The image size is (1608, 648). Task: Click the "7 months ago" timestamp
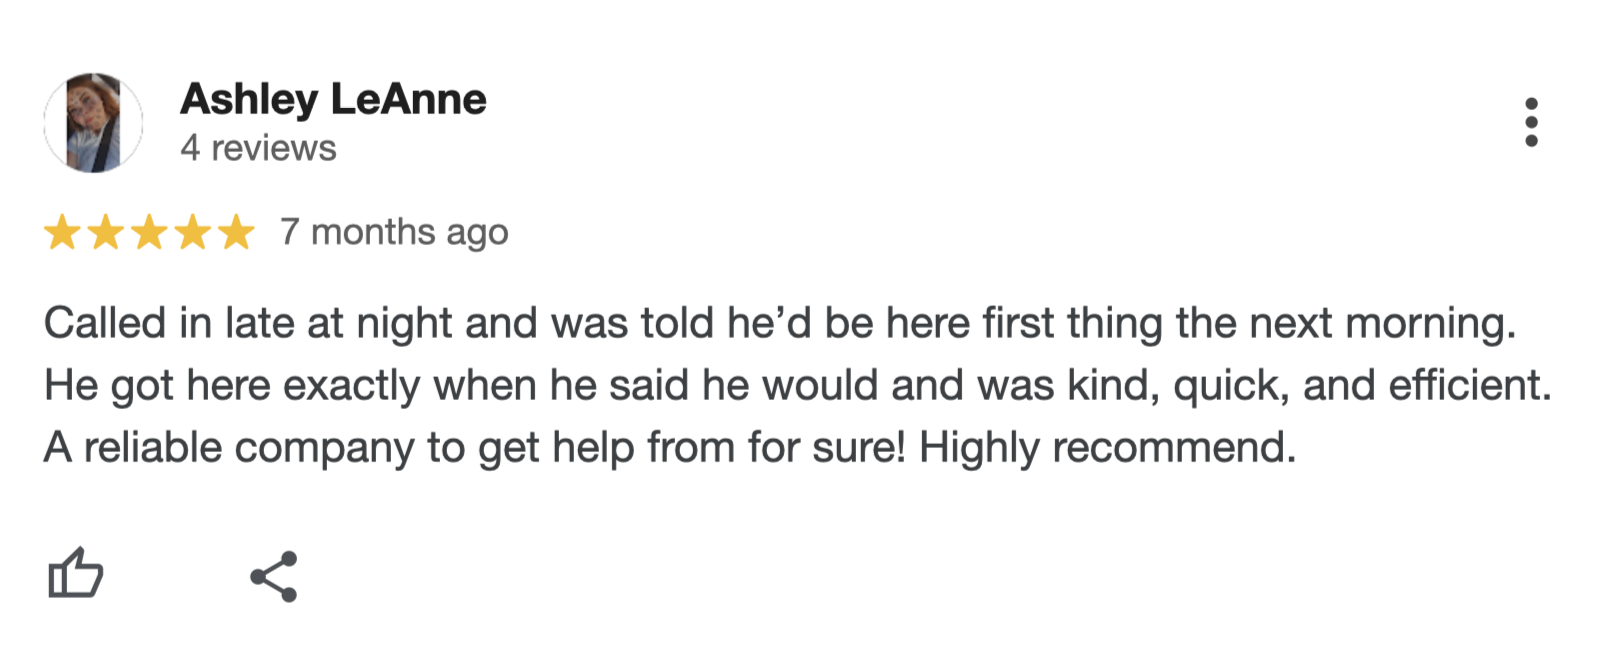pyautogui.click(x=394, y=232)
